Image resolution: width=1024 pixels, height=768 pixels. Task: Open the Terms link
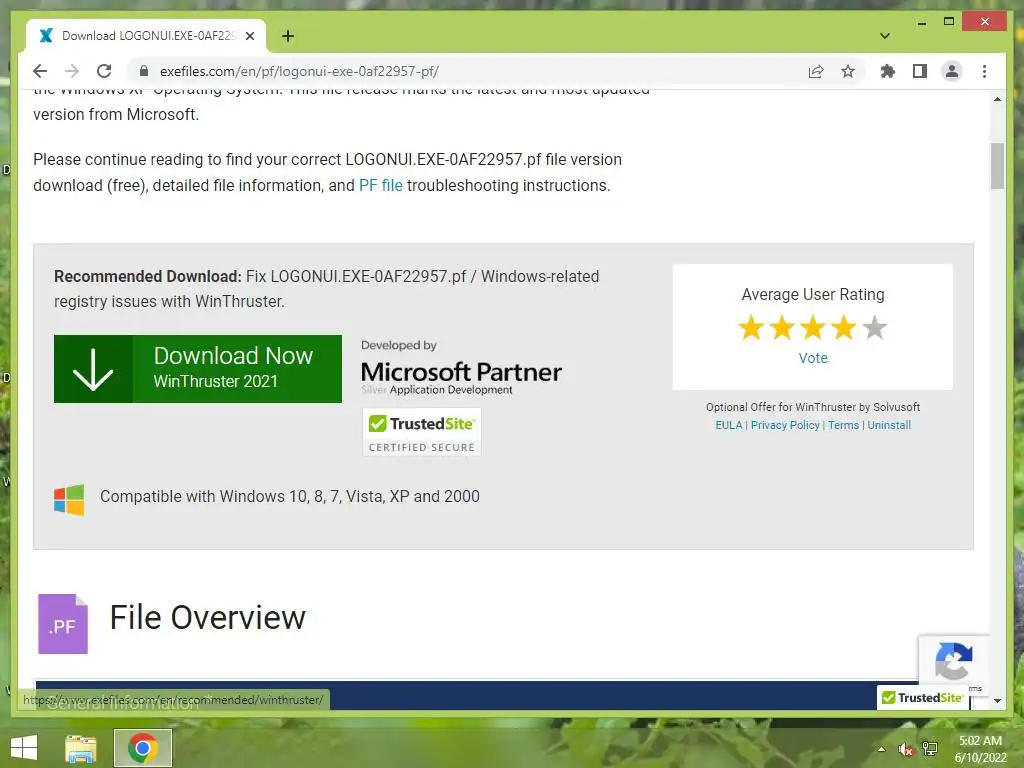pyautogui.click(x=843, y=425)
